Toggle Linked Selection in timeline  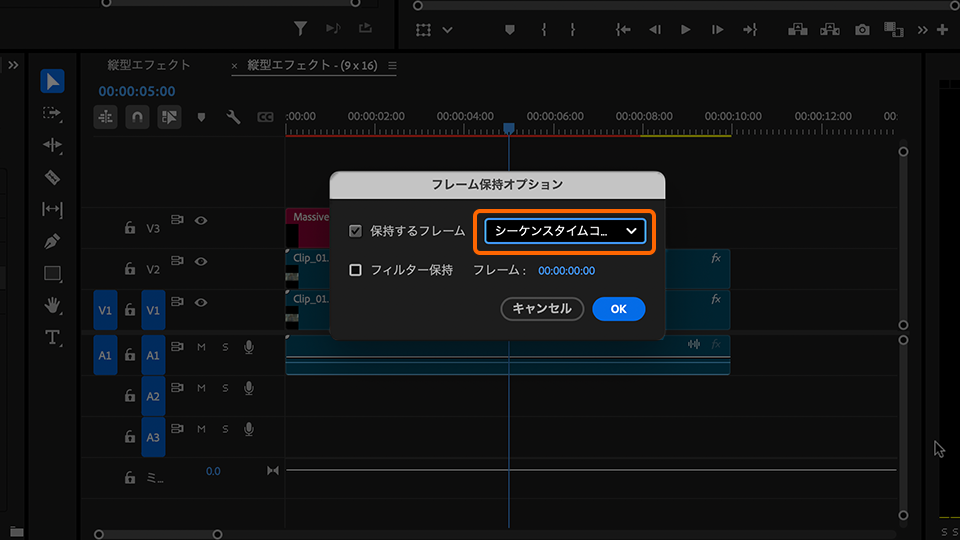point(170,117)
